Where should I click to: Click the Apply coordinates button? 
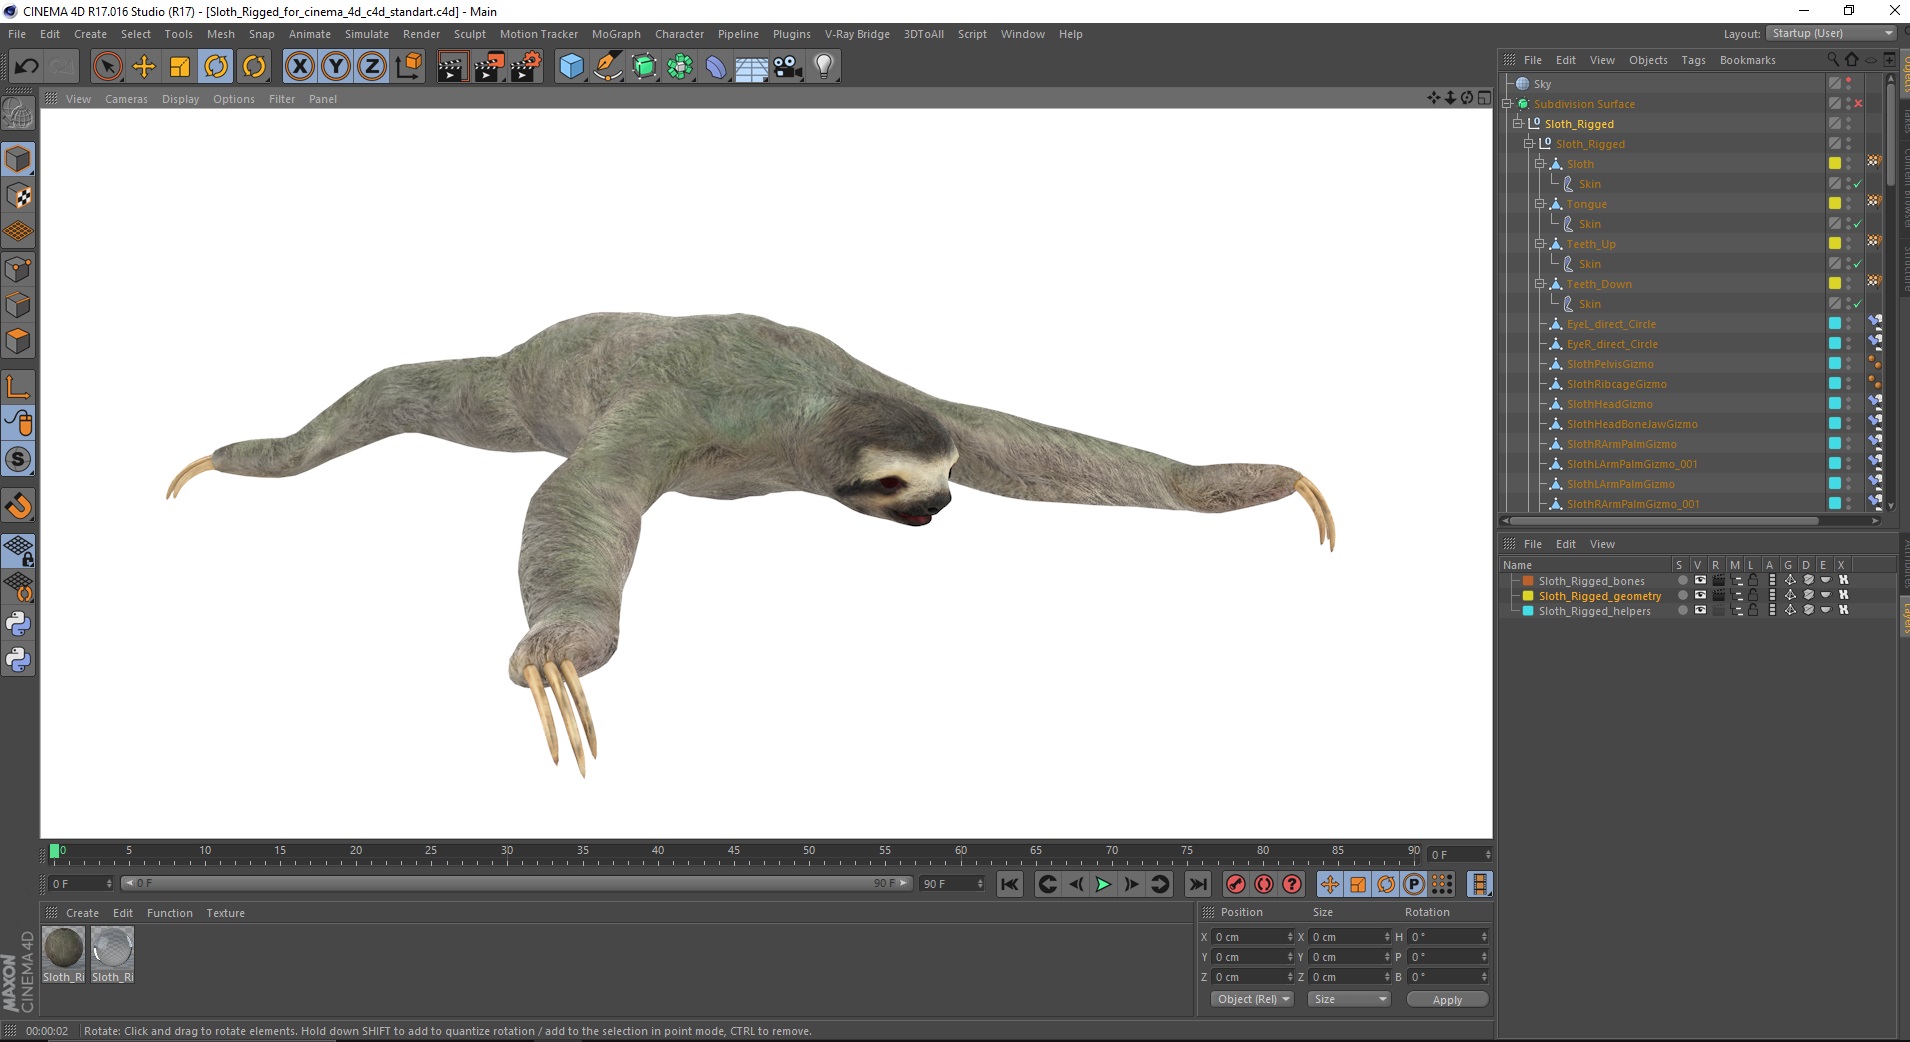tap(1447, 1000)
